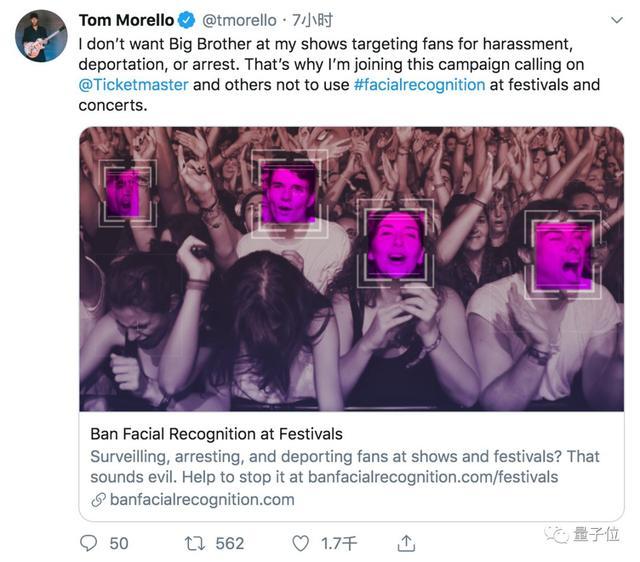Click the Tom Morello display name

(x=126, y=20)
